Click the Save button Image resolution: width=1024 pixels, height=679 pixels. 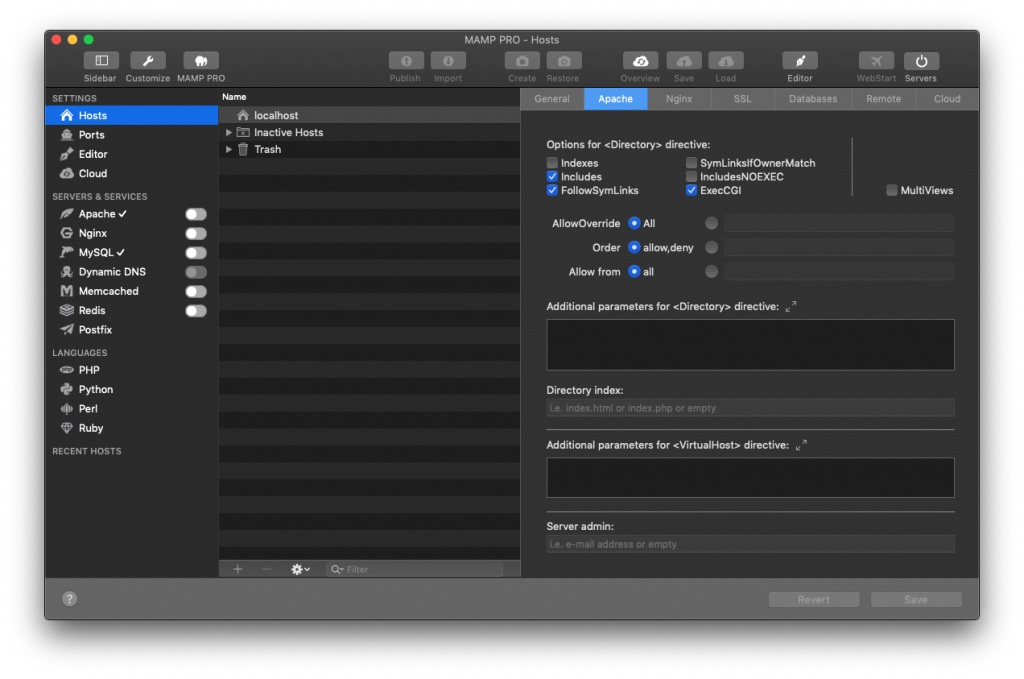pyautogui.click(x=915, y=599)
